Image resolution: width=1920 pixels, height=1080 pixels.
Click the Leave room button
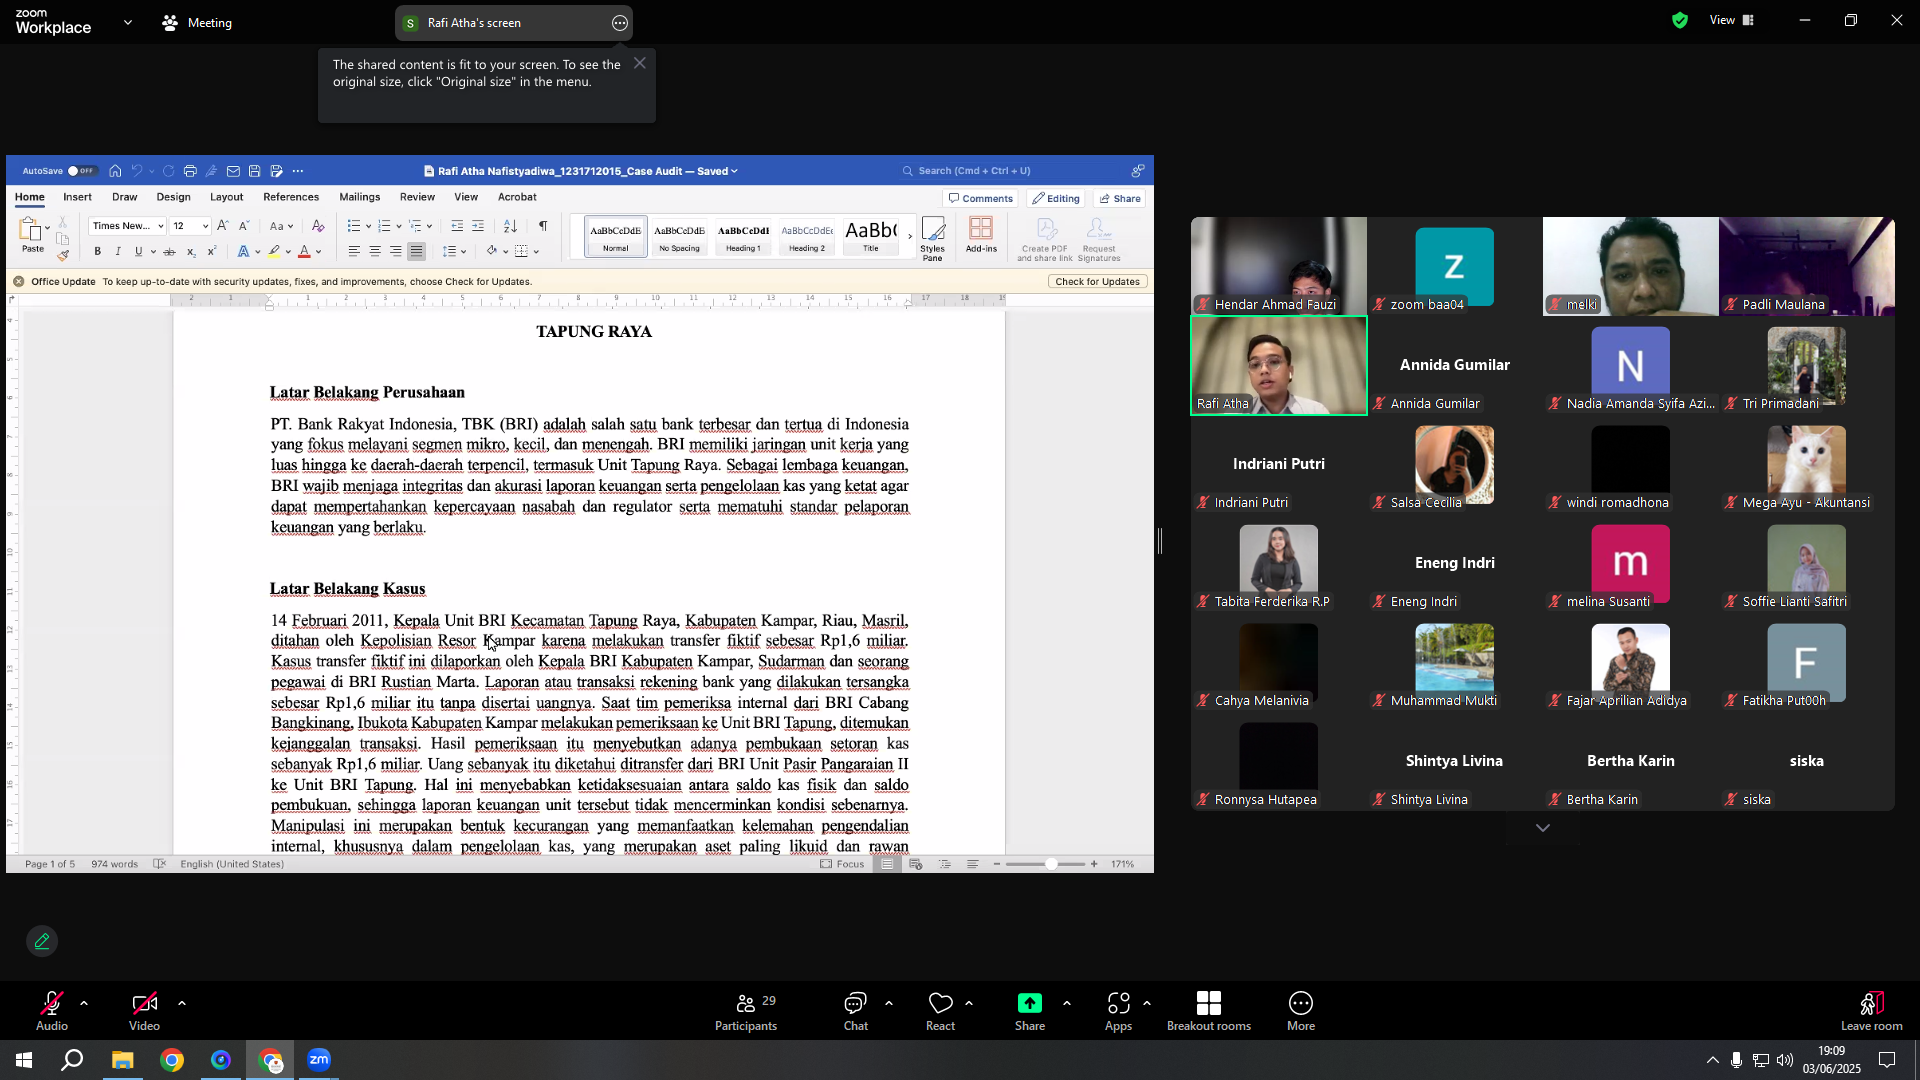1872,1010
